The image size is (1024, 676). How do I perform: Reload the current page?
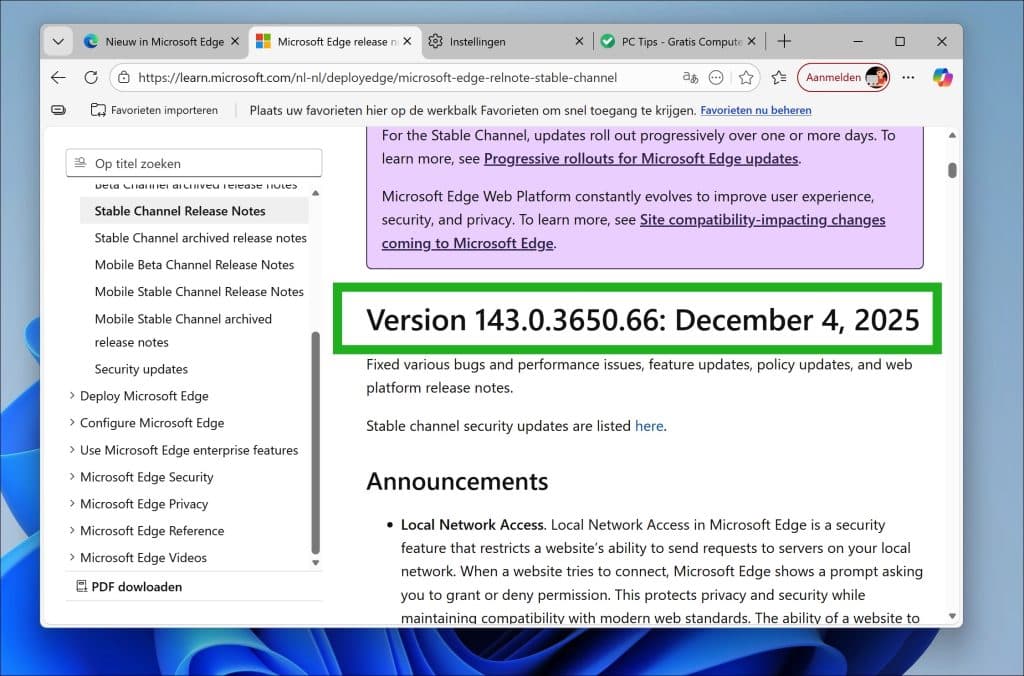[90, 77]
